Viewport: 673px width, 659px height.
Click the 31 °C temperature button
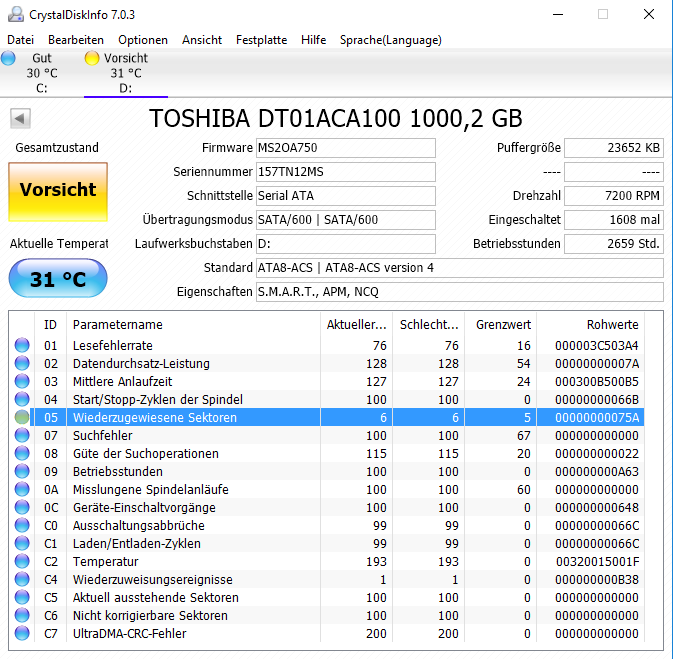click(58, 278)
